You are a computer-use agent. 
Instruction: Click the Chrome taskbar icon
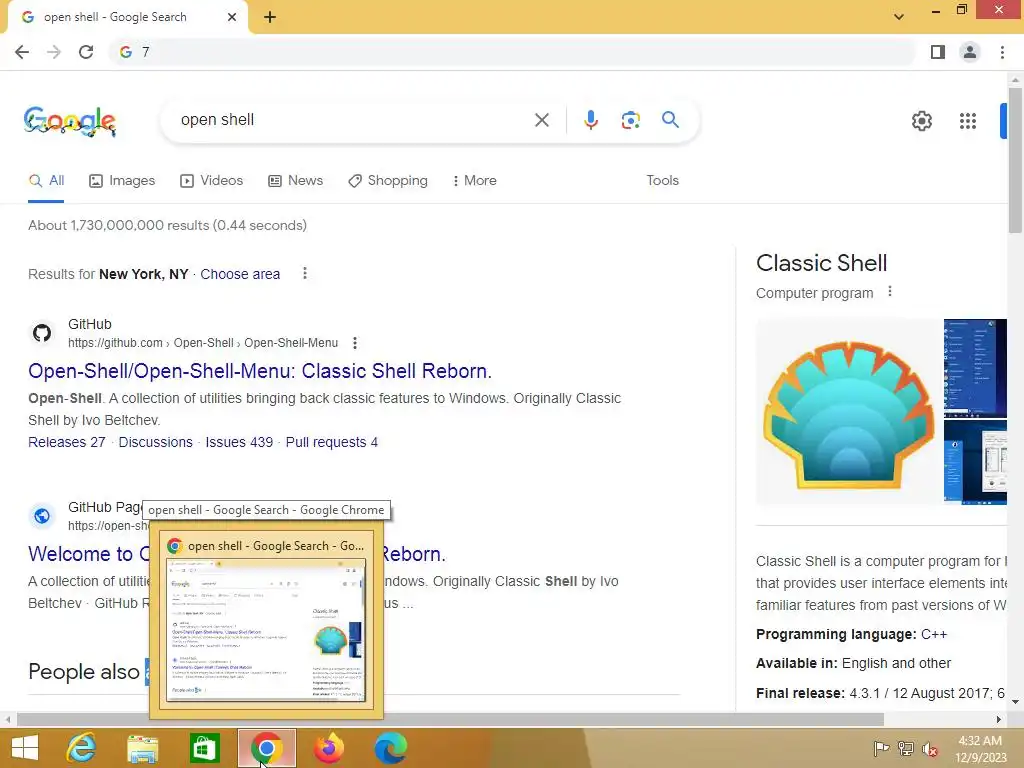click(266, 748)
